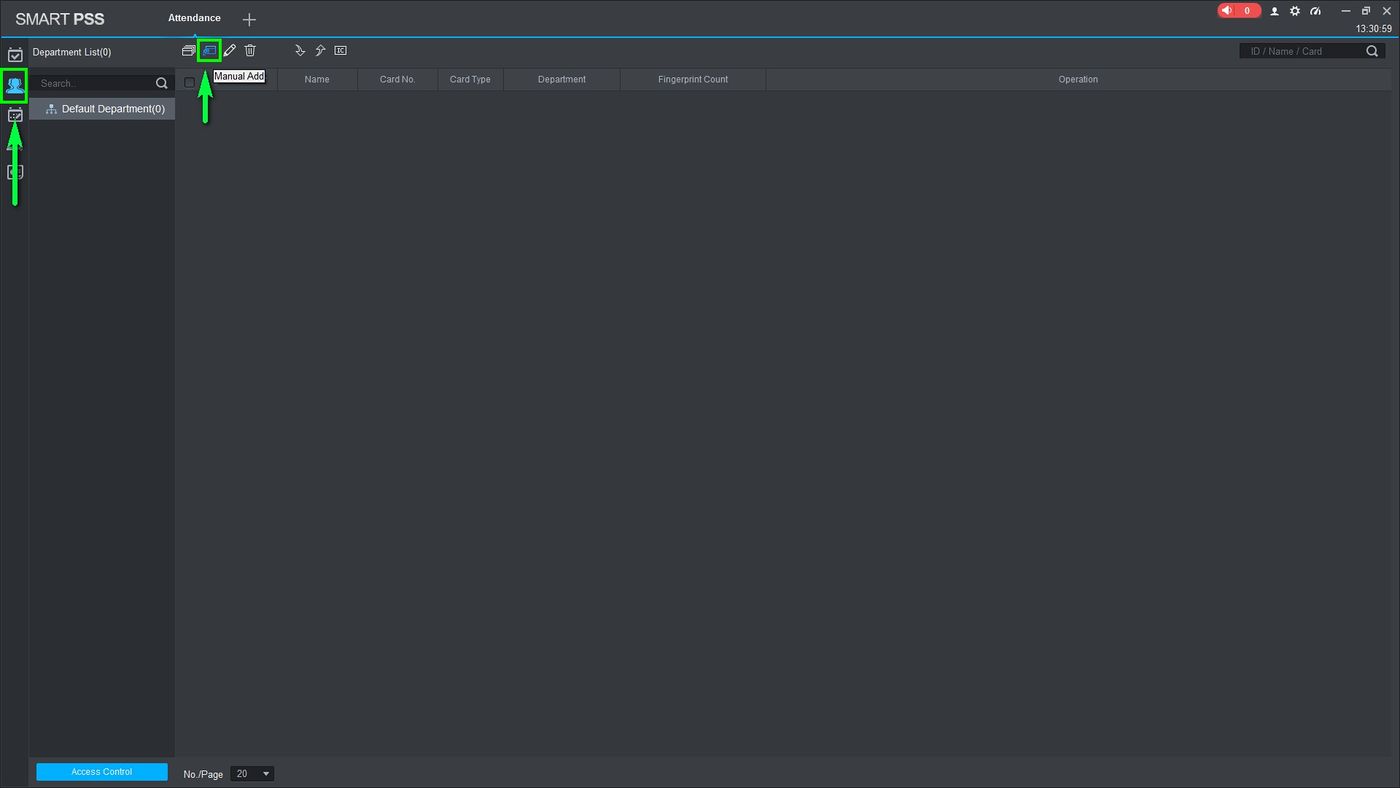Open the system gauge status icon
This screenshot has width=1400, height=788.
[x=1316, y=11]
